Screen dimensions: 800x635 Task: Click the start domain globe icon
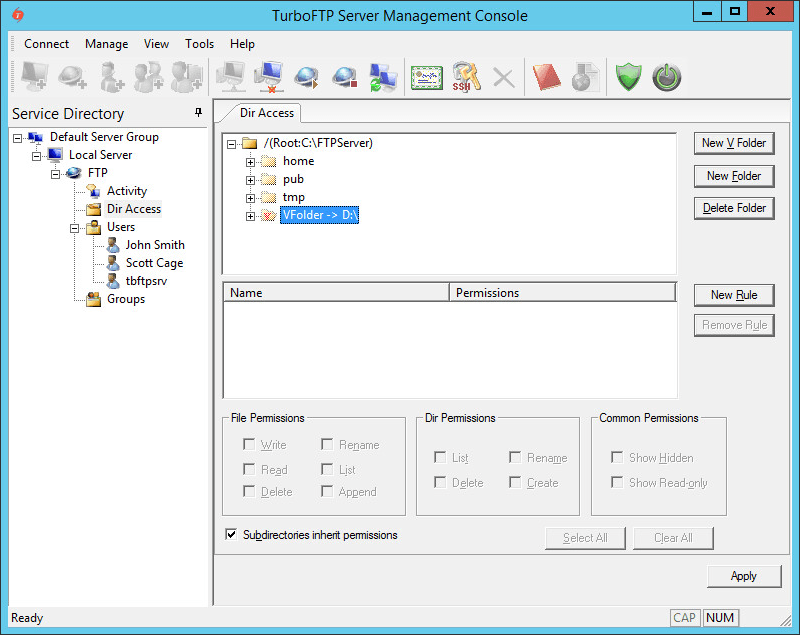[307, 77]
